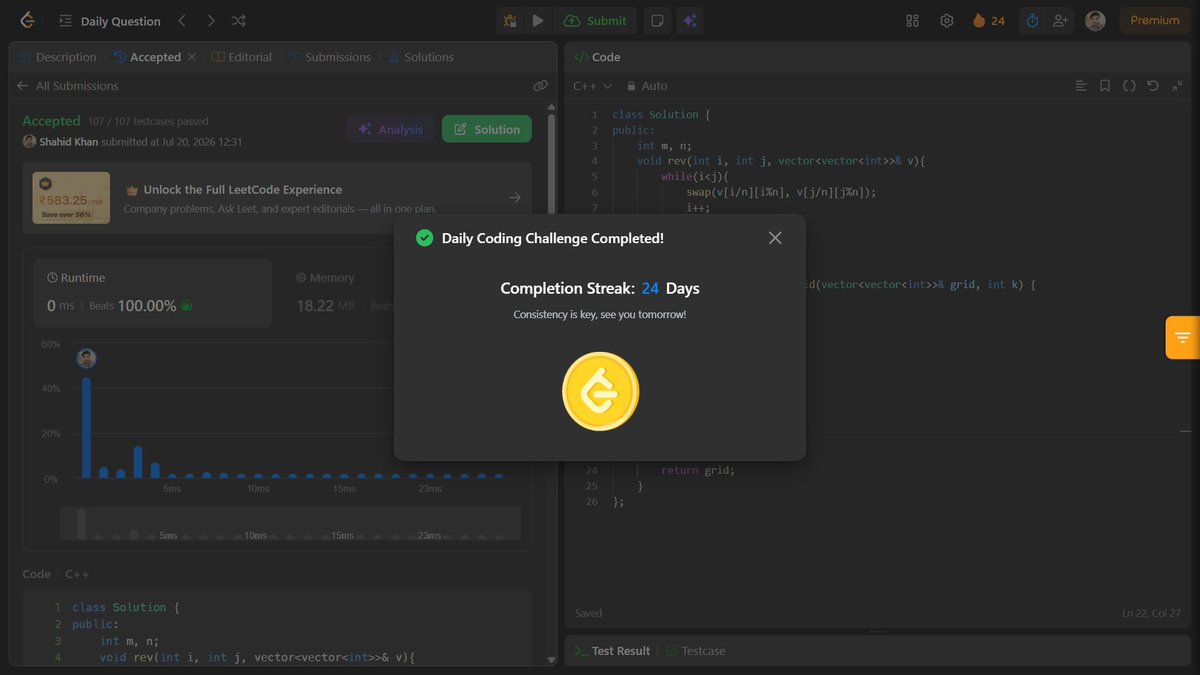Invite a collaborator icon
The width and height of the screenshot is (1200, 675).
click(x=1060, y=20)
